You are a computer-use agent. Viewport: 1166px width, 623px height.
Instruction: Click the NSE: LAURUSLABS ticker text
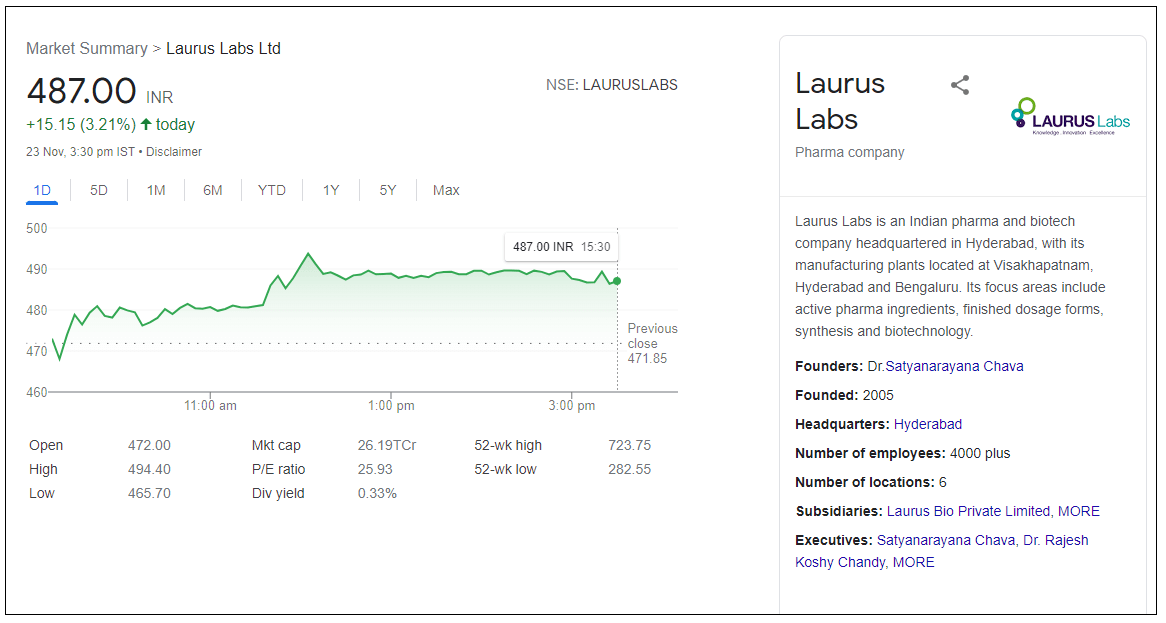(611, 85)
